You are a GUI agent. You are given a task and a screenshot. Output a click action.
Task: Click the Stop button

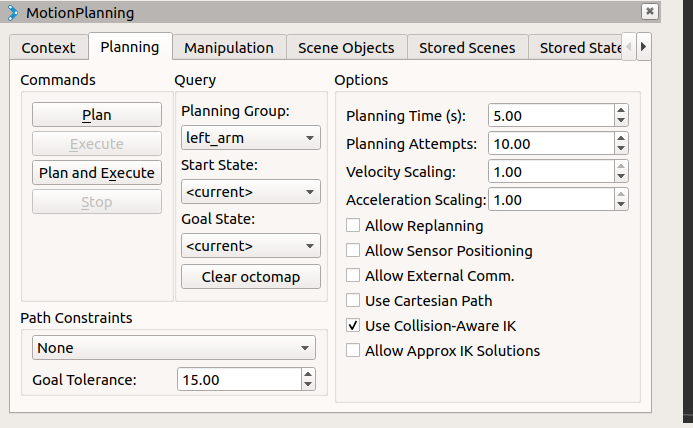point(97,202)
